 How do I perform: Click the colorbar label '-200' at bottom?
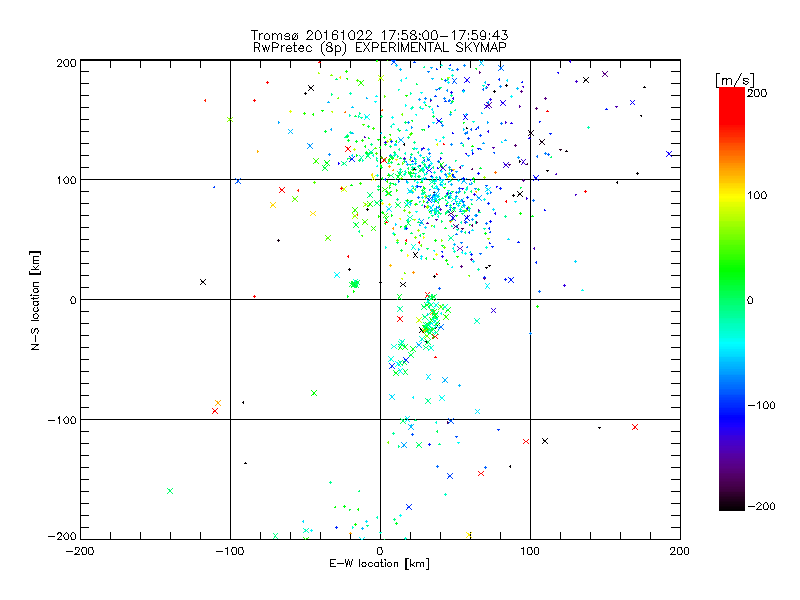(761, 506)
